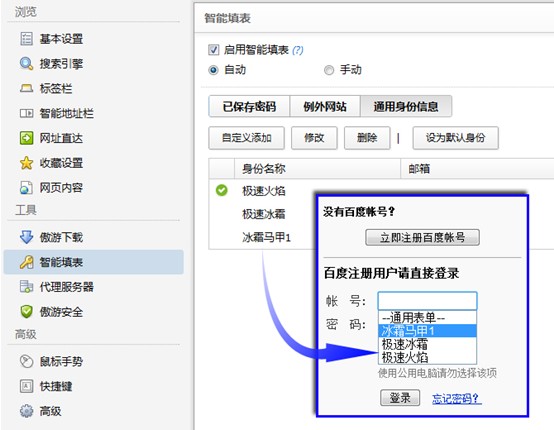Switch to the 例外网站 tab

tap(325, 106)
